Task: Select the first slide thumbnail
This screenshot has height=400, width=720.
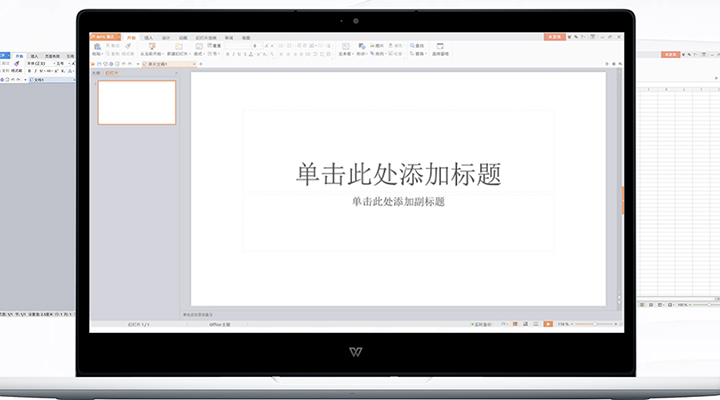Action: (x=137, y=102)
